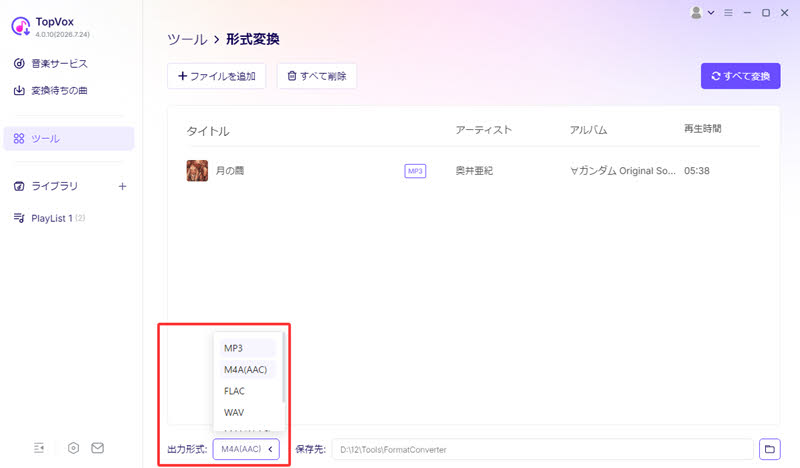Browse output folder with the folder icon

[769, 450]
